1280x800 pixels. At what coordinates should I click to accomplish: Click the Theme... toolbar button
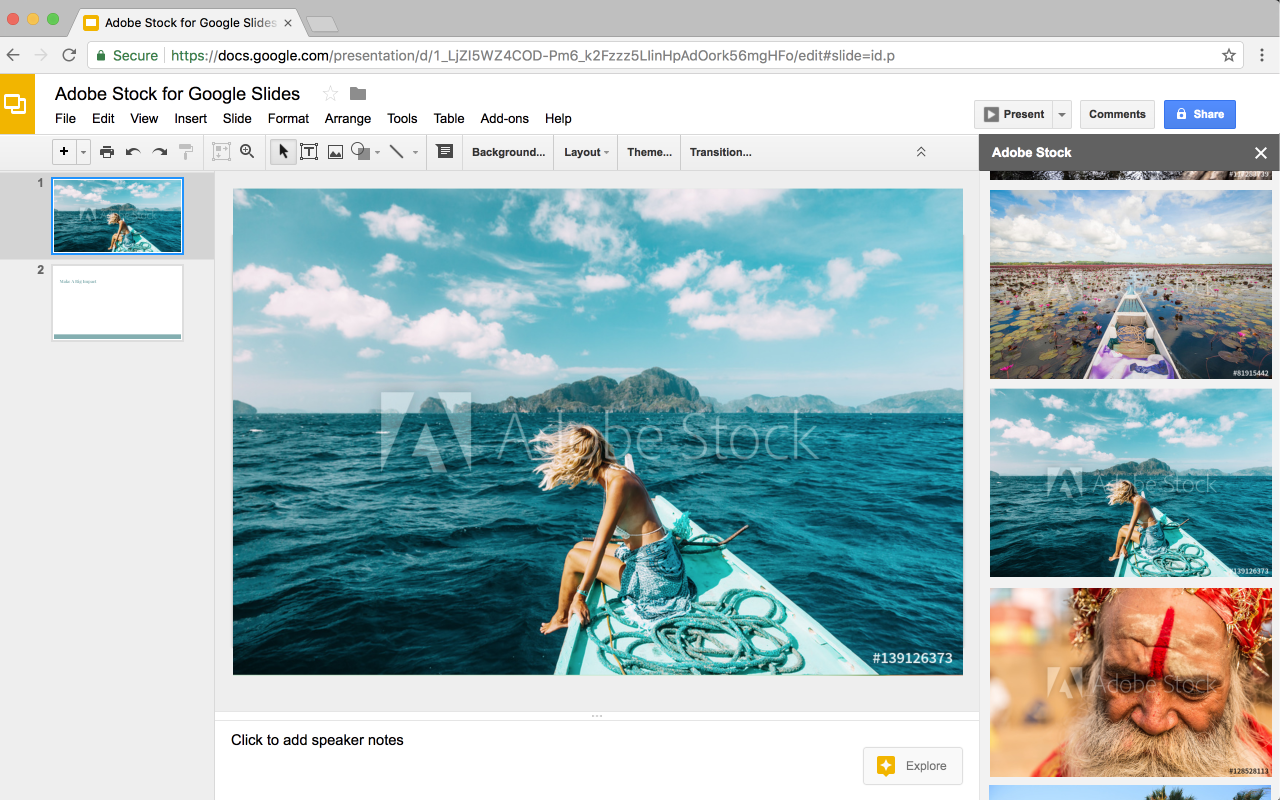[x=649, y=152]
